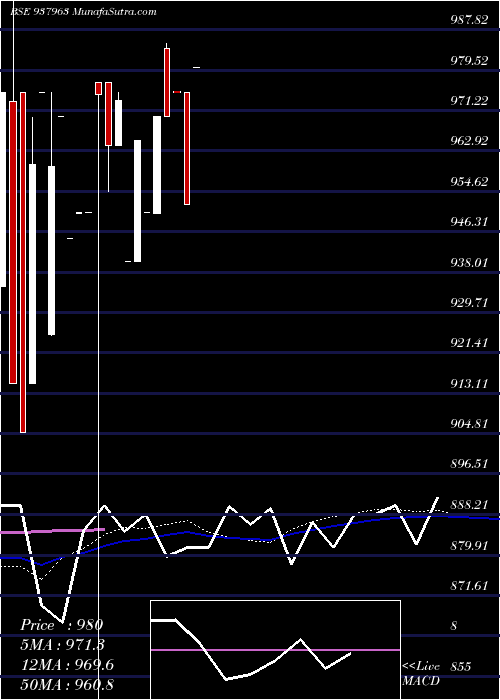Image resolution: width=500 pixels, height=700 pixels.
Task: Click the 921.41 price axis label
Action: (x=468, y=343)
